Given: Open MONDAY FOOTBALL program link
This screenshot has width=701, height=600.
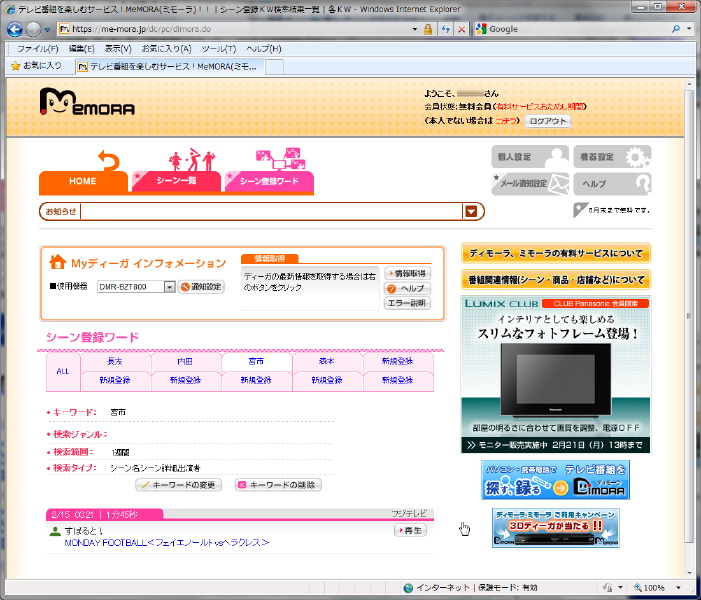Looking at the screenshot, I should (x=167, y=543).
